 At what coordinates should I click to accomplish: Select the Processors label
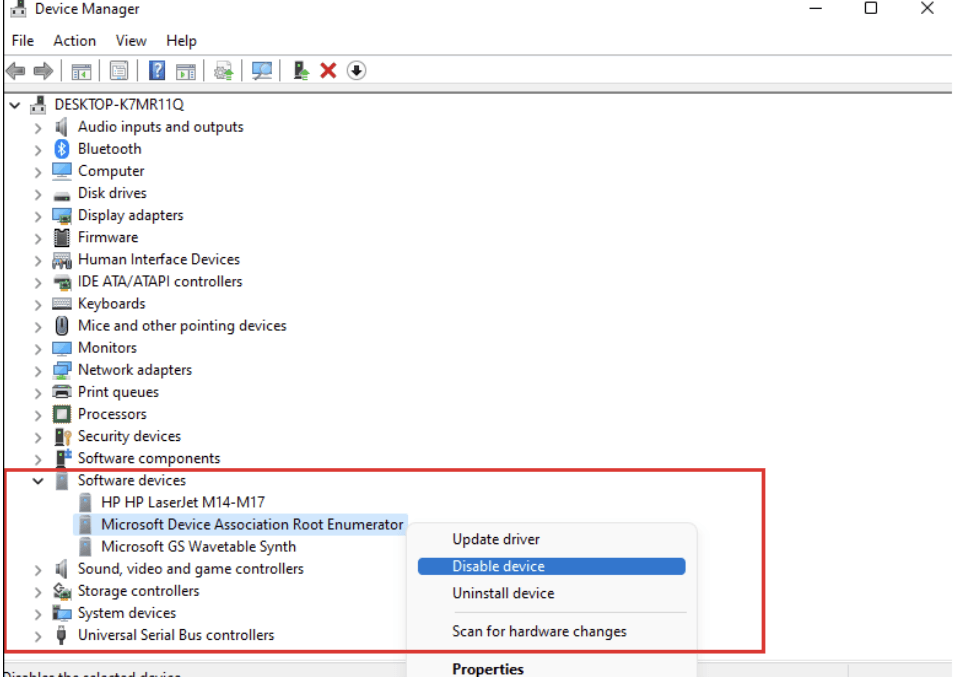pyautogui.click(x=112, y=414)
